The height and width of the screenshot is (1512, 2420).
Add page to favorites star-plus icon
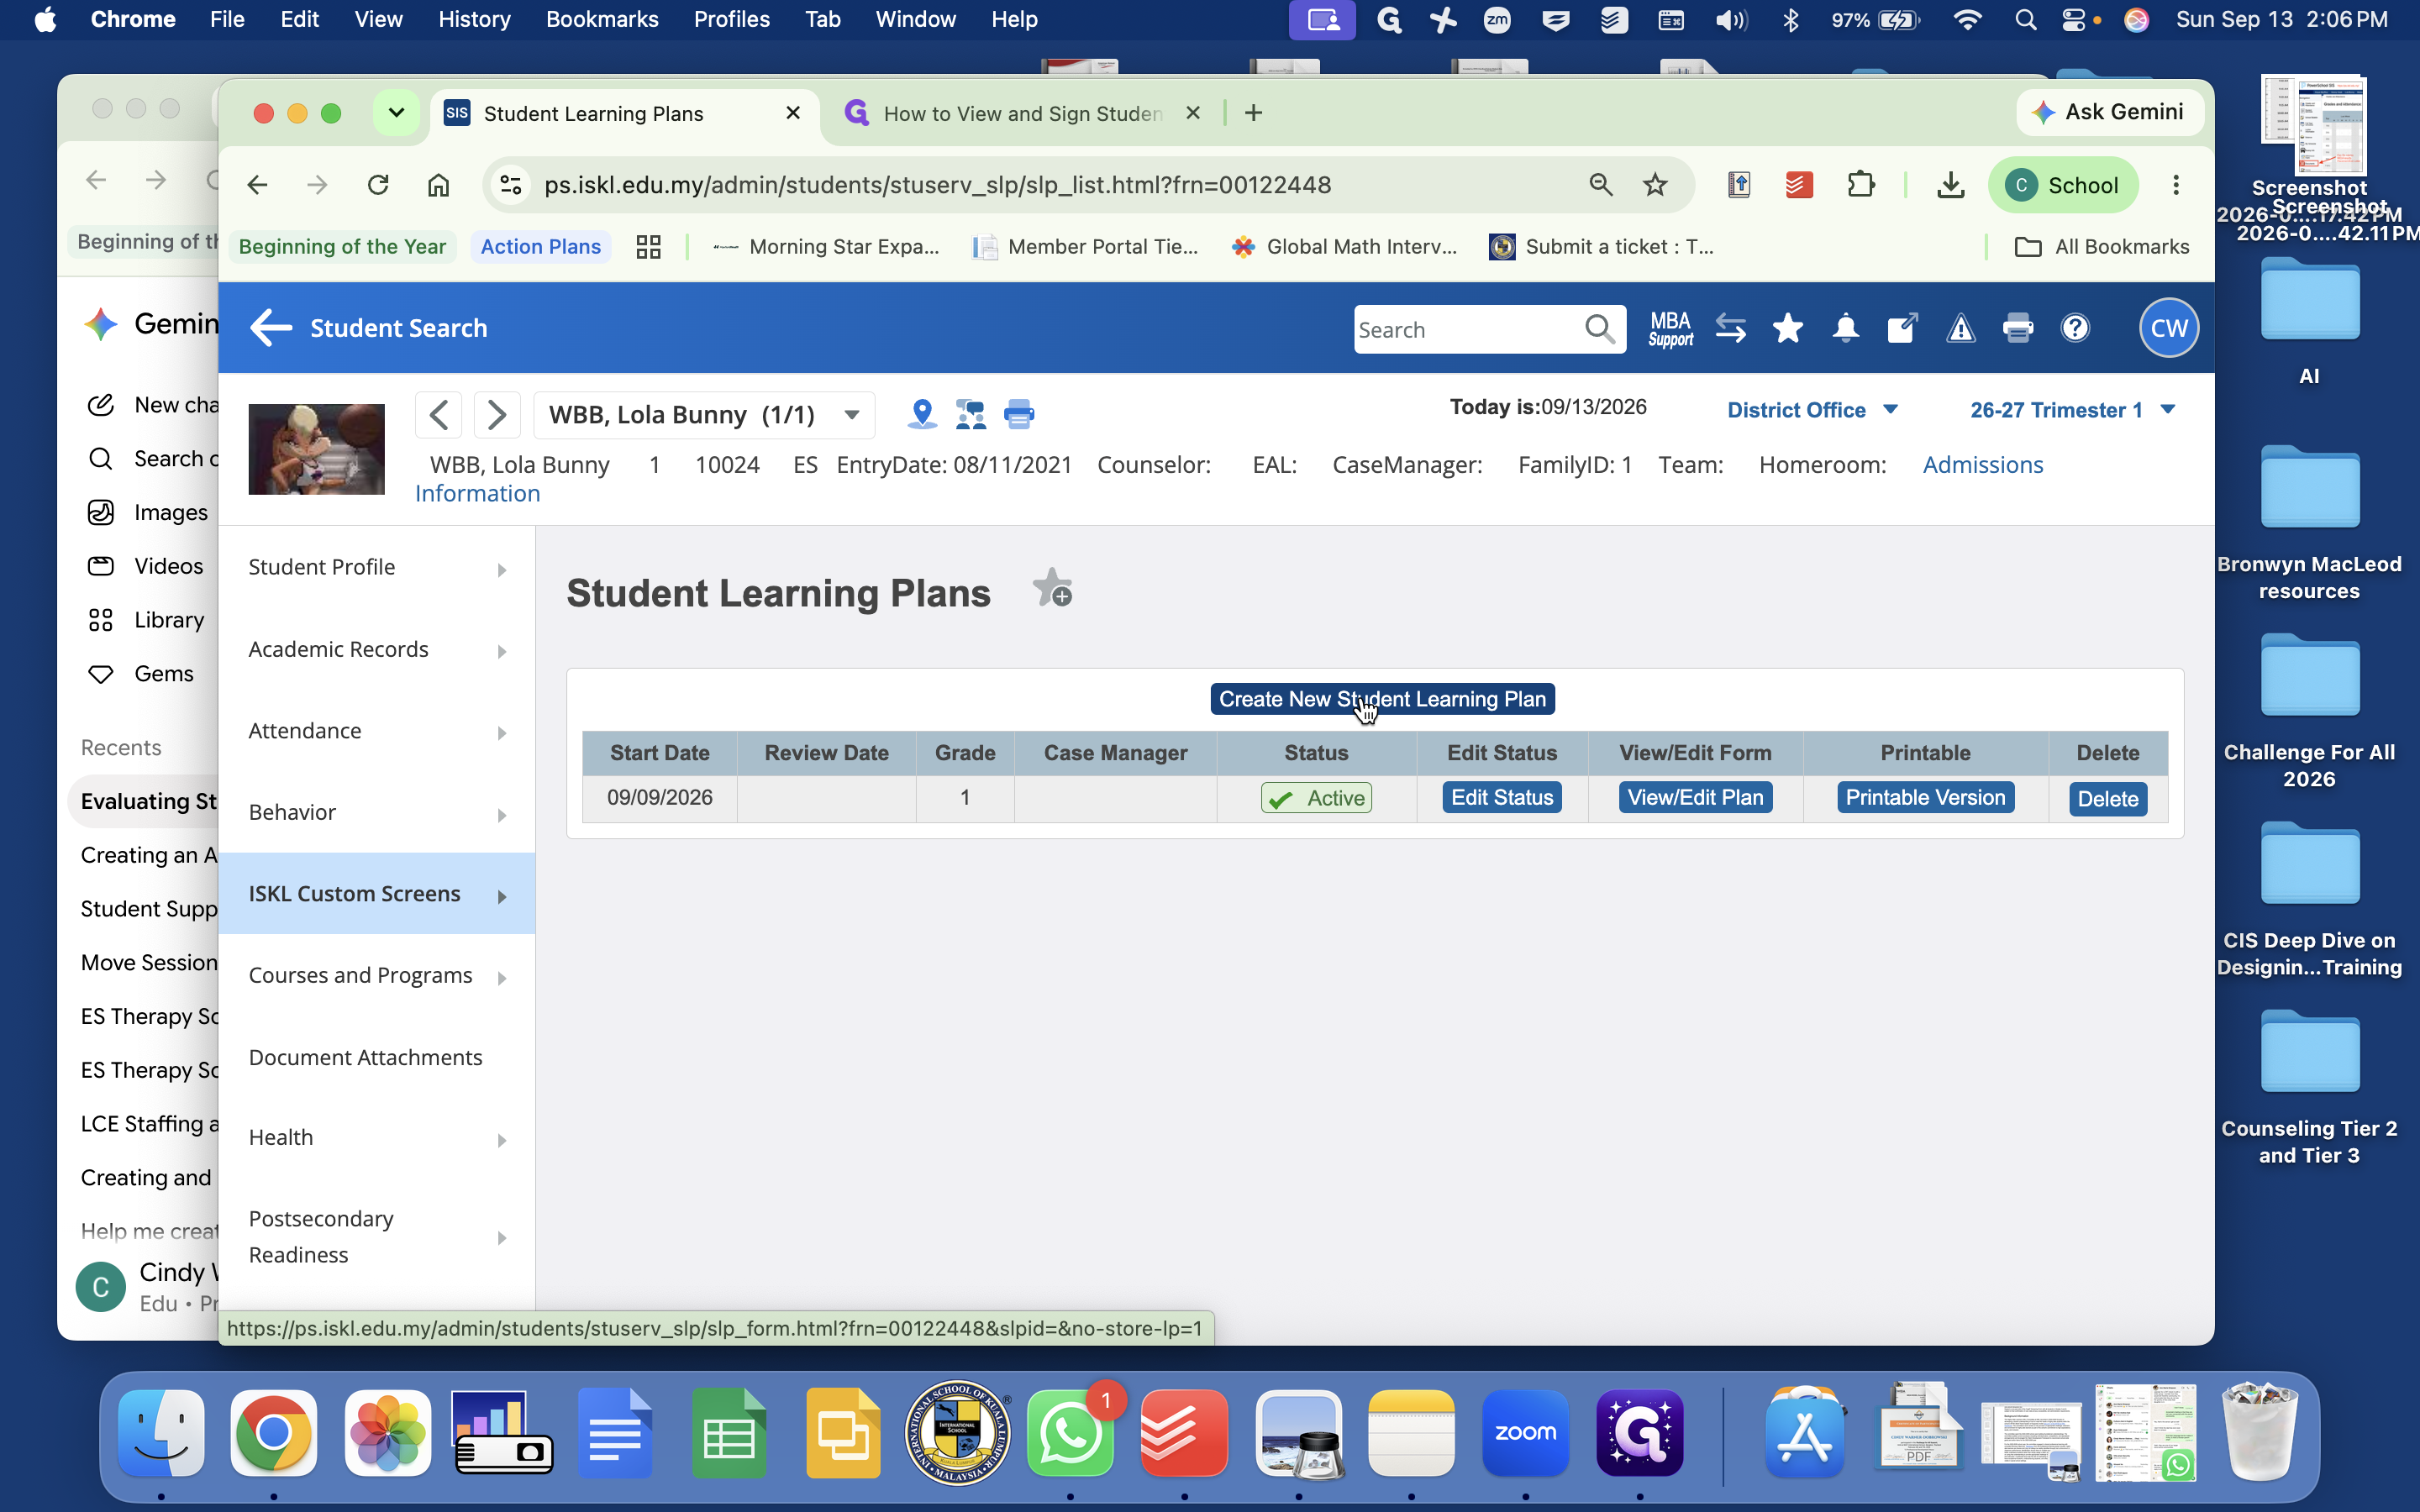(1052, 589)
